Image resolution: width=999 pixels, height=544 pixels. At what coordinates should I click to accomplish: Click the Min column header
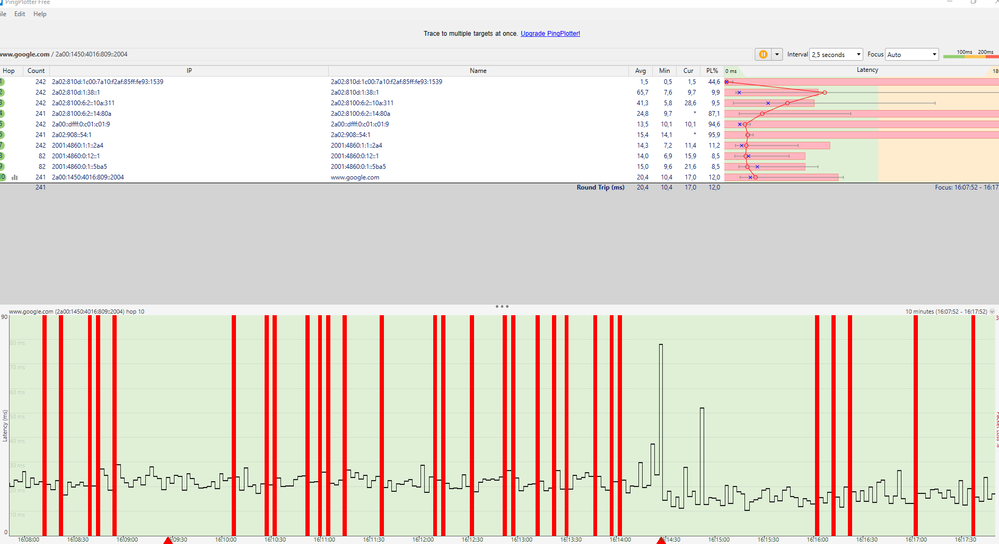(x=664, y=71)
